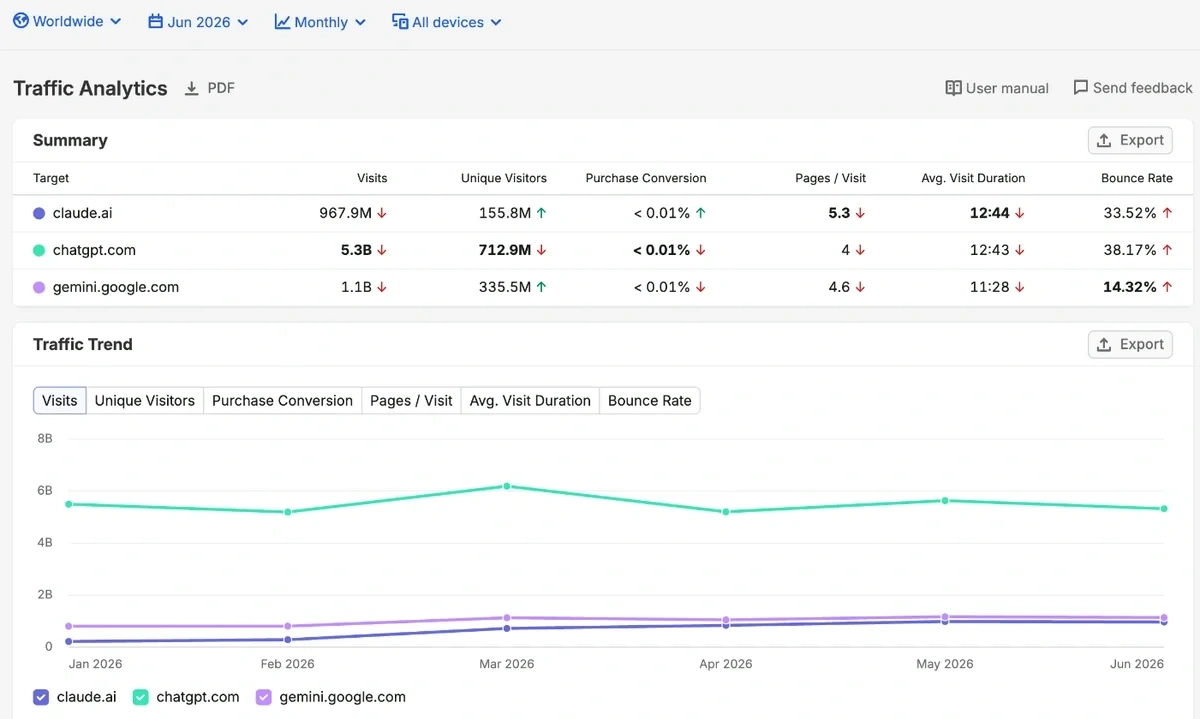Image resolution: width=1200 pixels, height=719 pixels.
Task: Click the open book User manual icon
Action: coord(953,88)
